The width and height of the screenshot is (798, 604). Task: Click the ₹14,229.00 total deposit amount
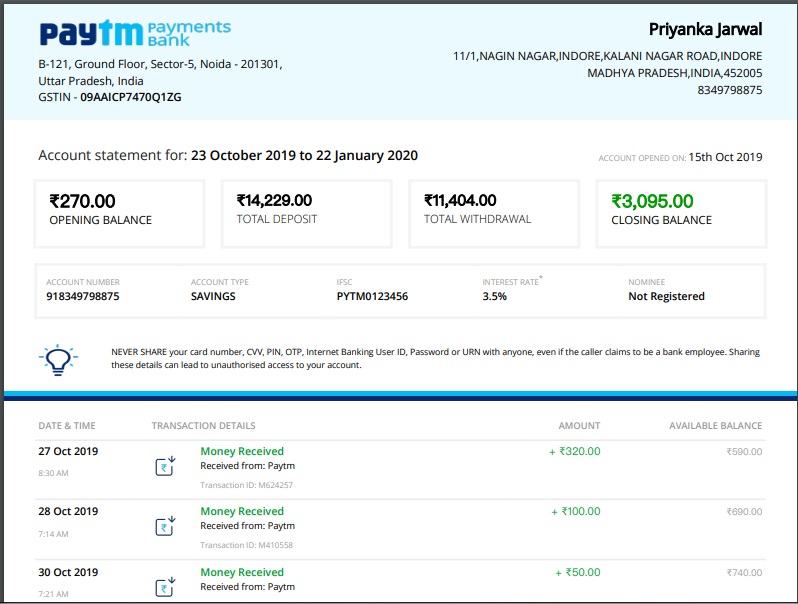click(274, 200)
